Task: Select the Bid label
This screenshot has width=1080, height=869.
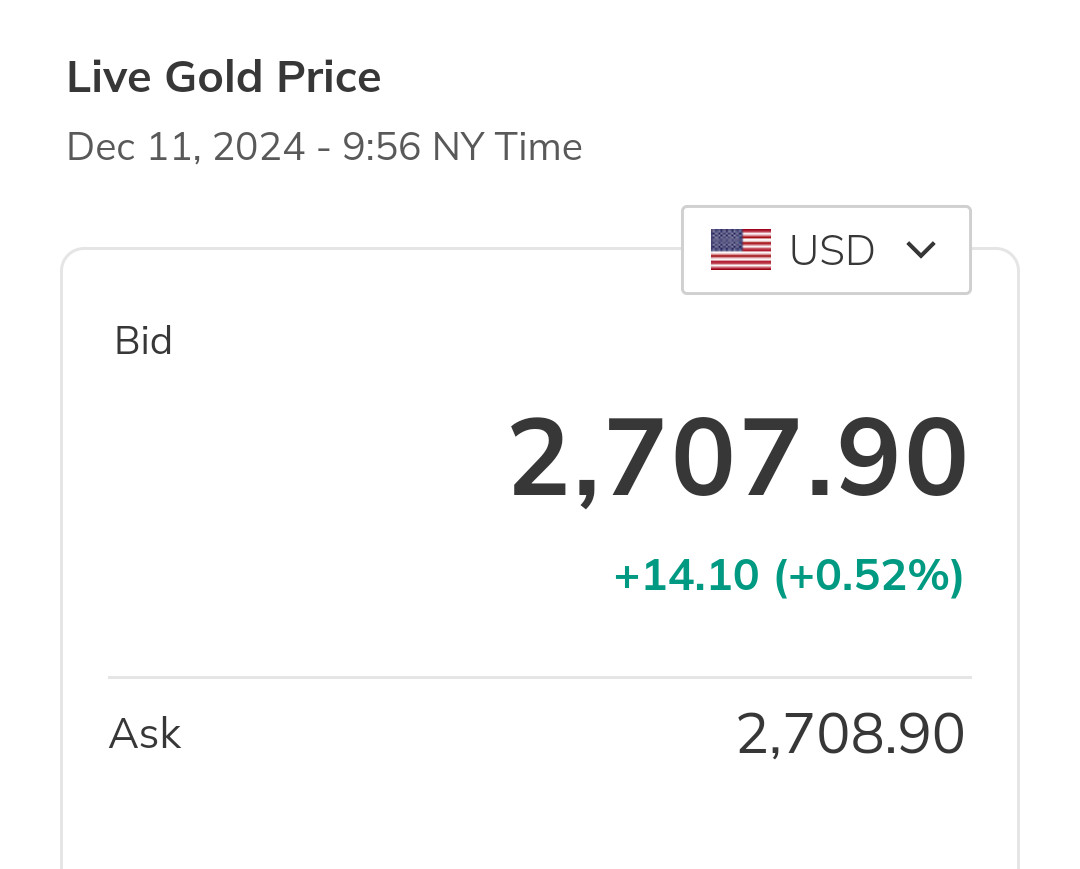Action: [143, 341]
